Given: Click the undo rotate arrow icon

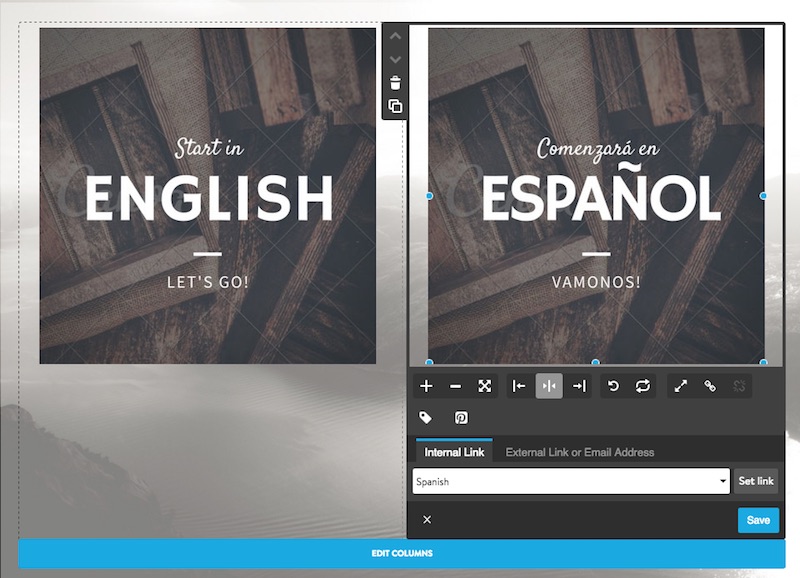Looking at the screenshot, I should tap(613, 386).
